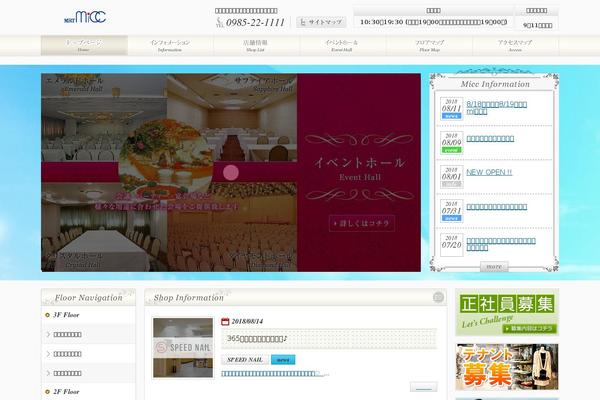Open the Information navigation tab
Image resolution: width=600 pixels, height=400 pixels.
pos(170,46)
